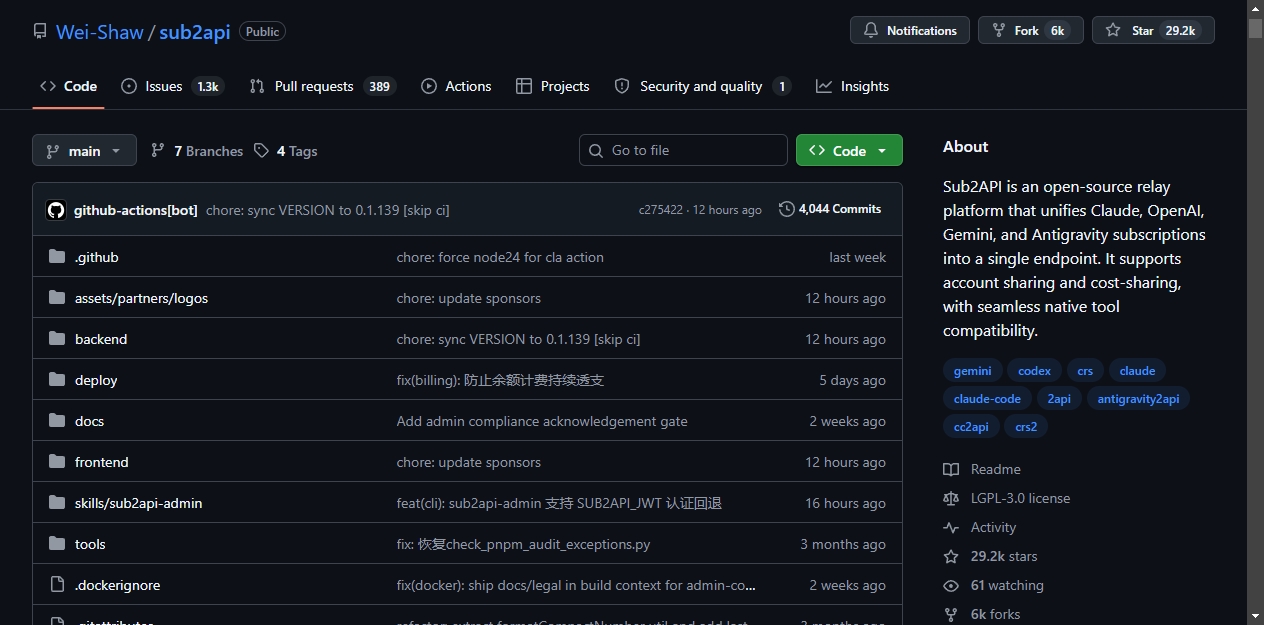The height and width of the screenshot is (625, 1264).
Task: Click the commit history clock icon
Action: 787,209
